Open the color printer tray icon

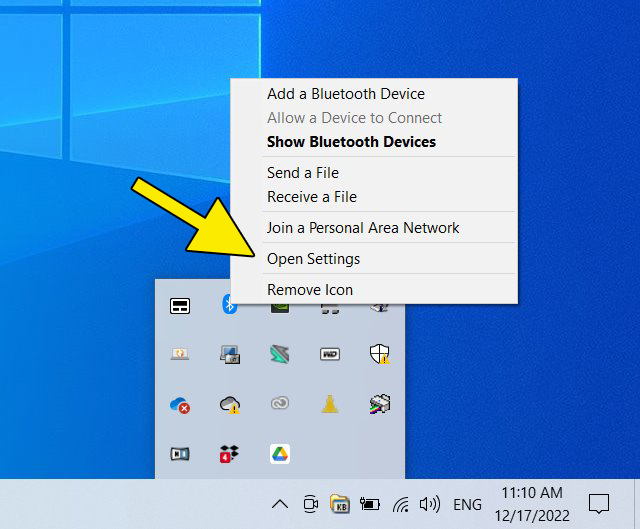pos(380,404)
